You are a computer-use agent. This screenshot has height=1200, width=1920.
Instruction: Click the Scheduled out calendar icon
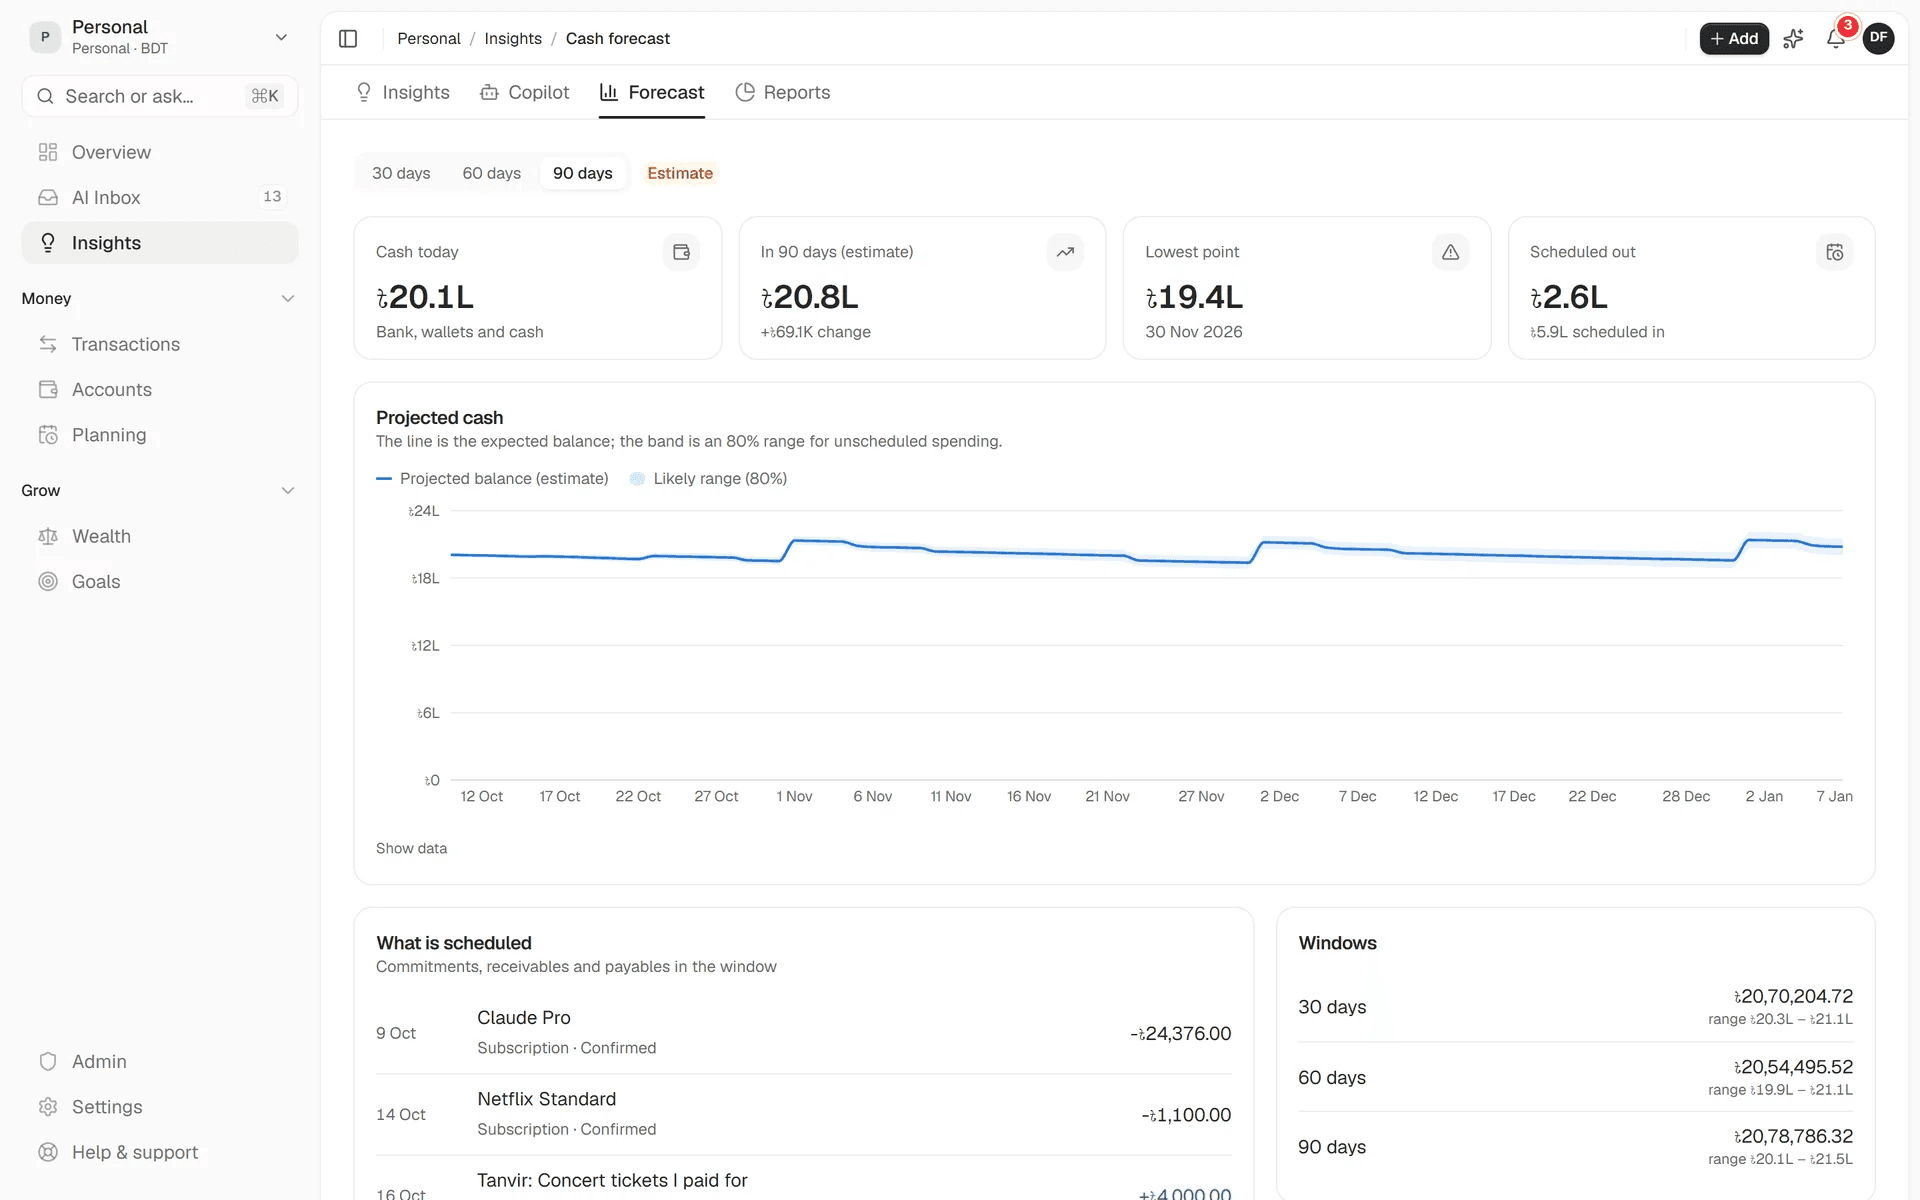point(1834,252)
